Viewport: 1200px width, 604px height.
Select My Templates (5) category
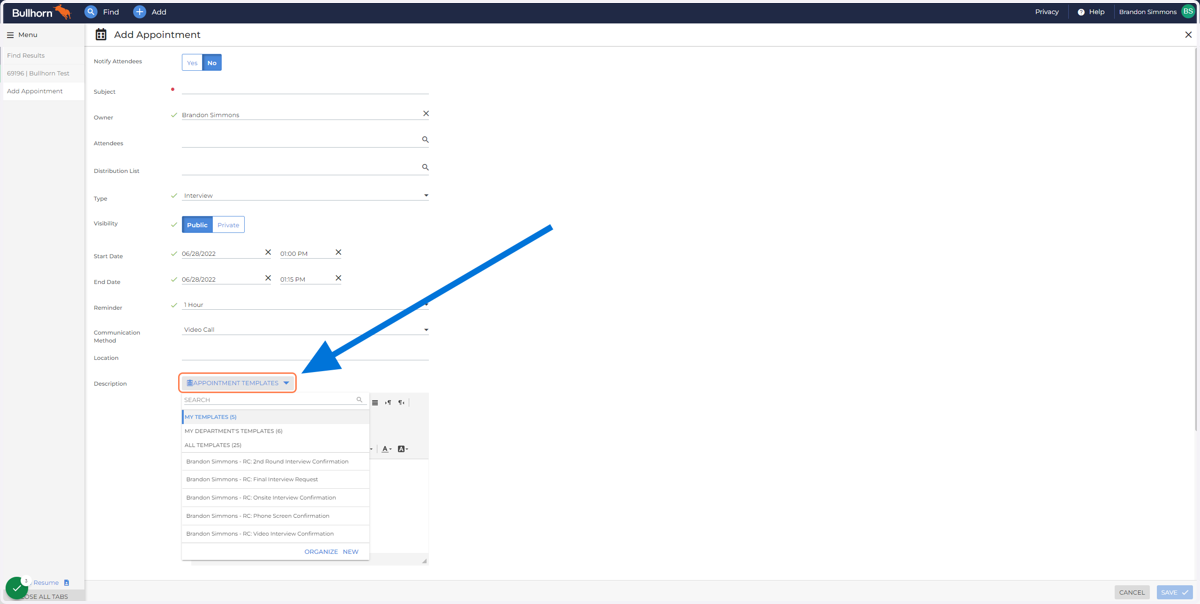[276, 417]
